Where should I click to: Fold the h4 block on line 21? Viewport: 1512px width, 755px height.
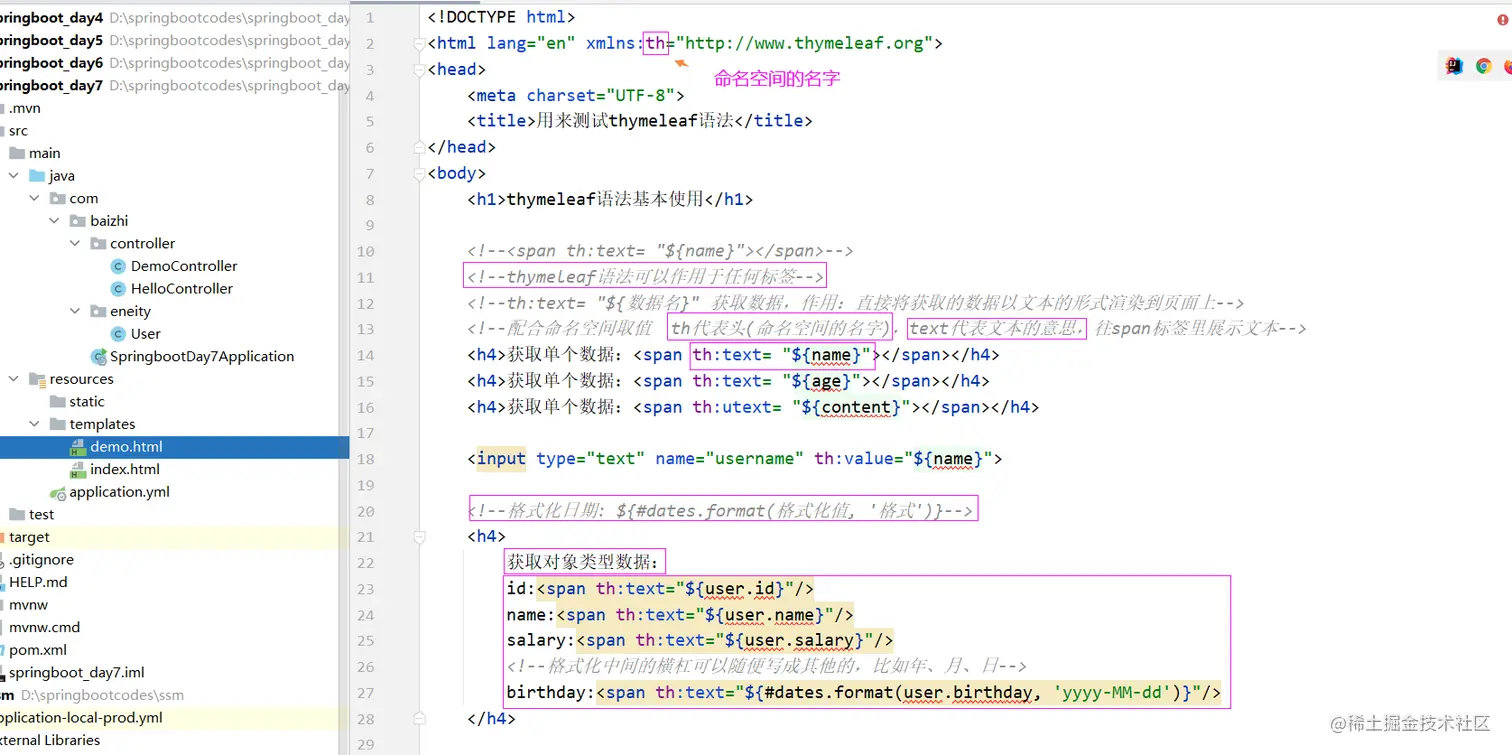point(418,537)
